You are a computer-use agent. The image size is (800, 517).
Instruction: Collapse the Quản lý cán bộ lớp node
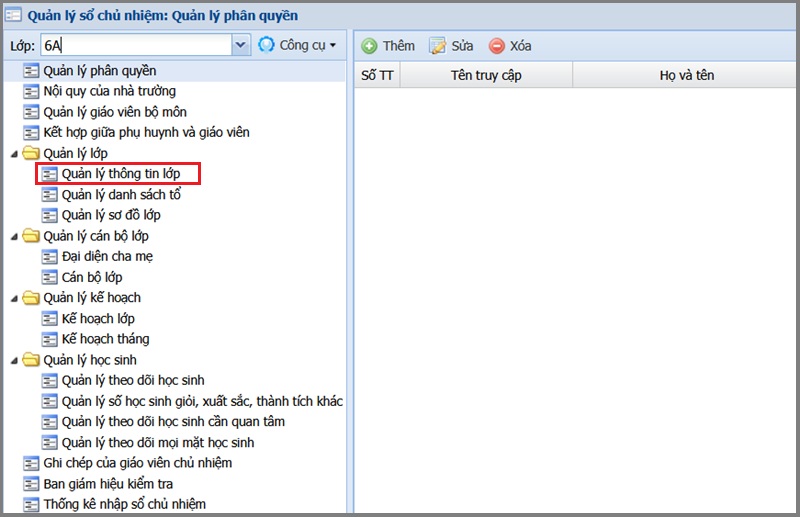[x=14, y=236]
